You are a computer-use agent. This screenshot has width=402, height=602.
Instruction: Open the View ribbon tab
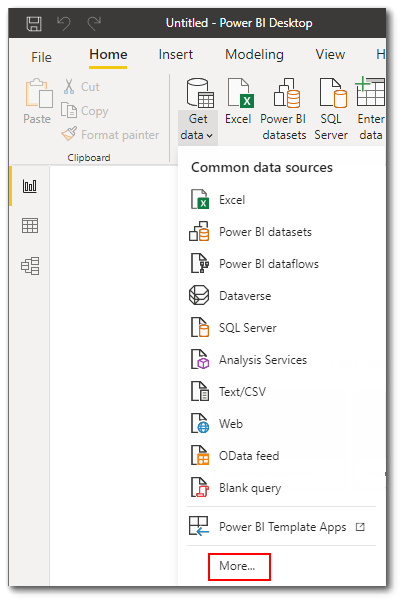coord(330,55)
